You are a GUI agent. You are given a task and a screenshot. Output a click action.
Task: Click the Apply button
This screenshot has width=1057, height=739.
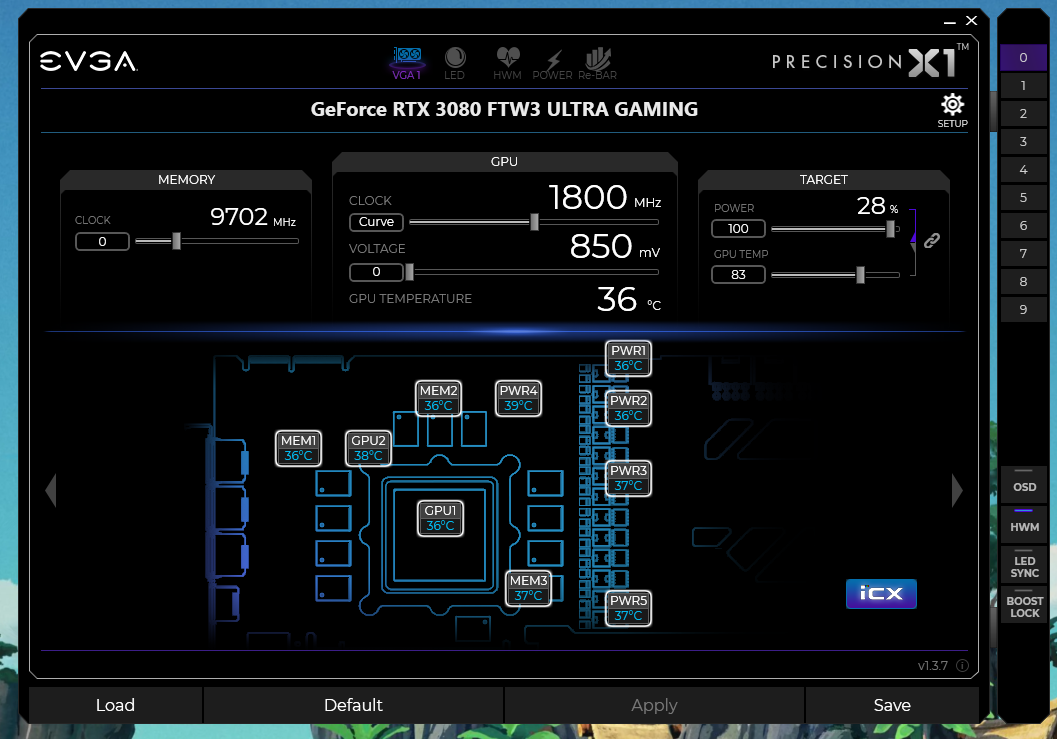coord(654,705)
